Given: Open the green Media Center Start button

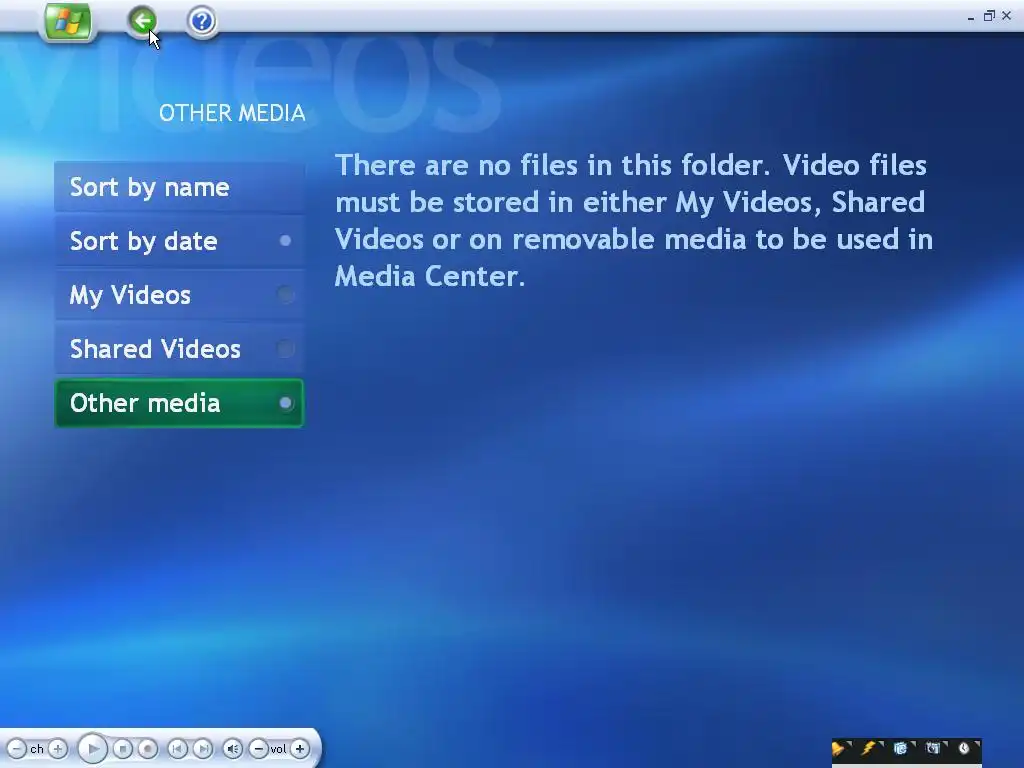Looking at the screenshot, I should coord(69,22).
